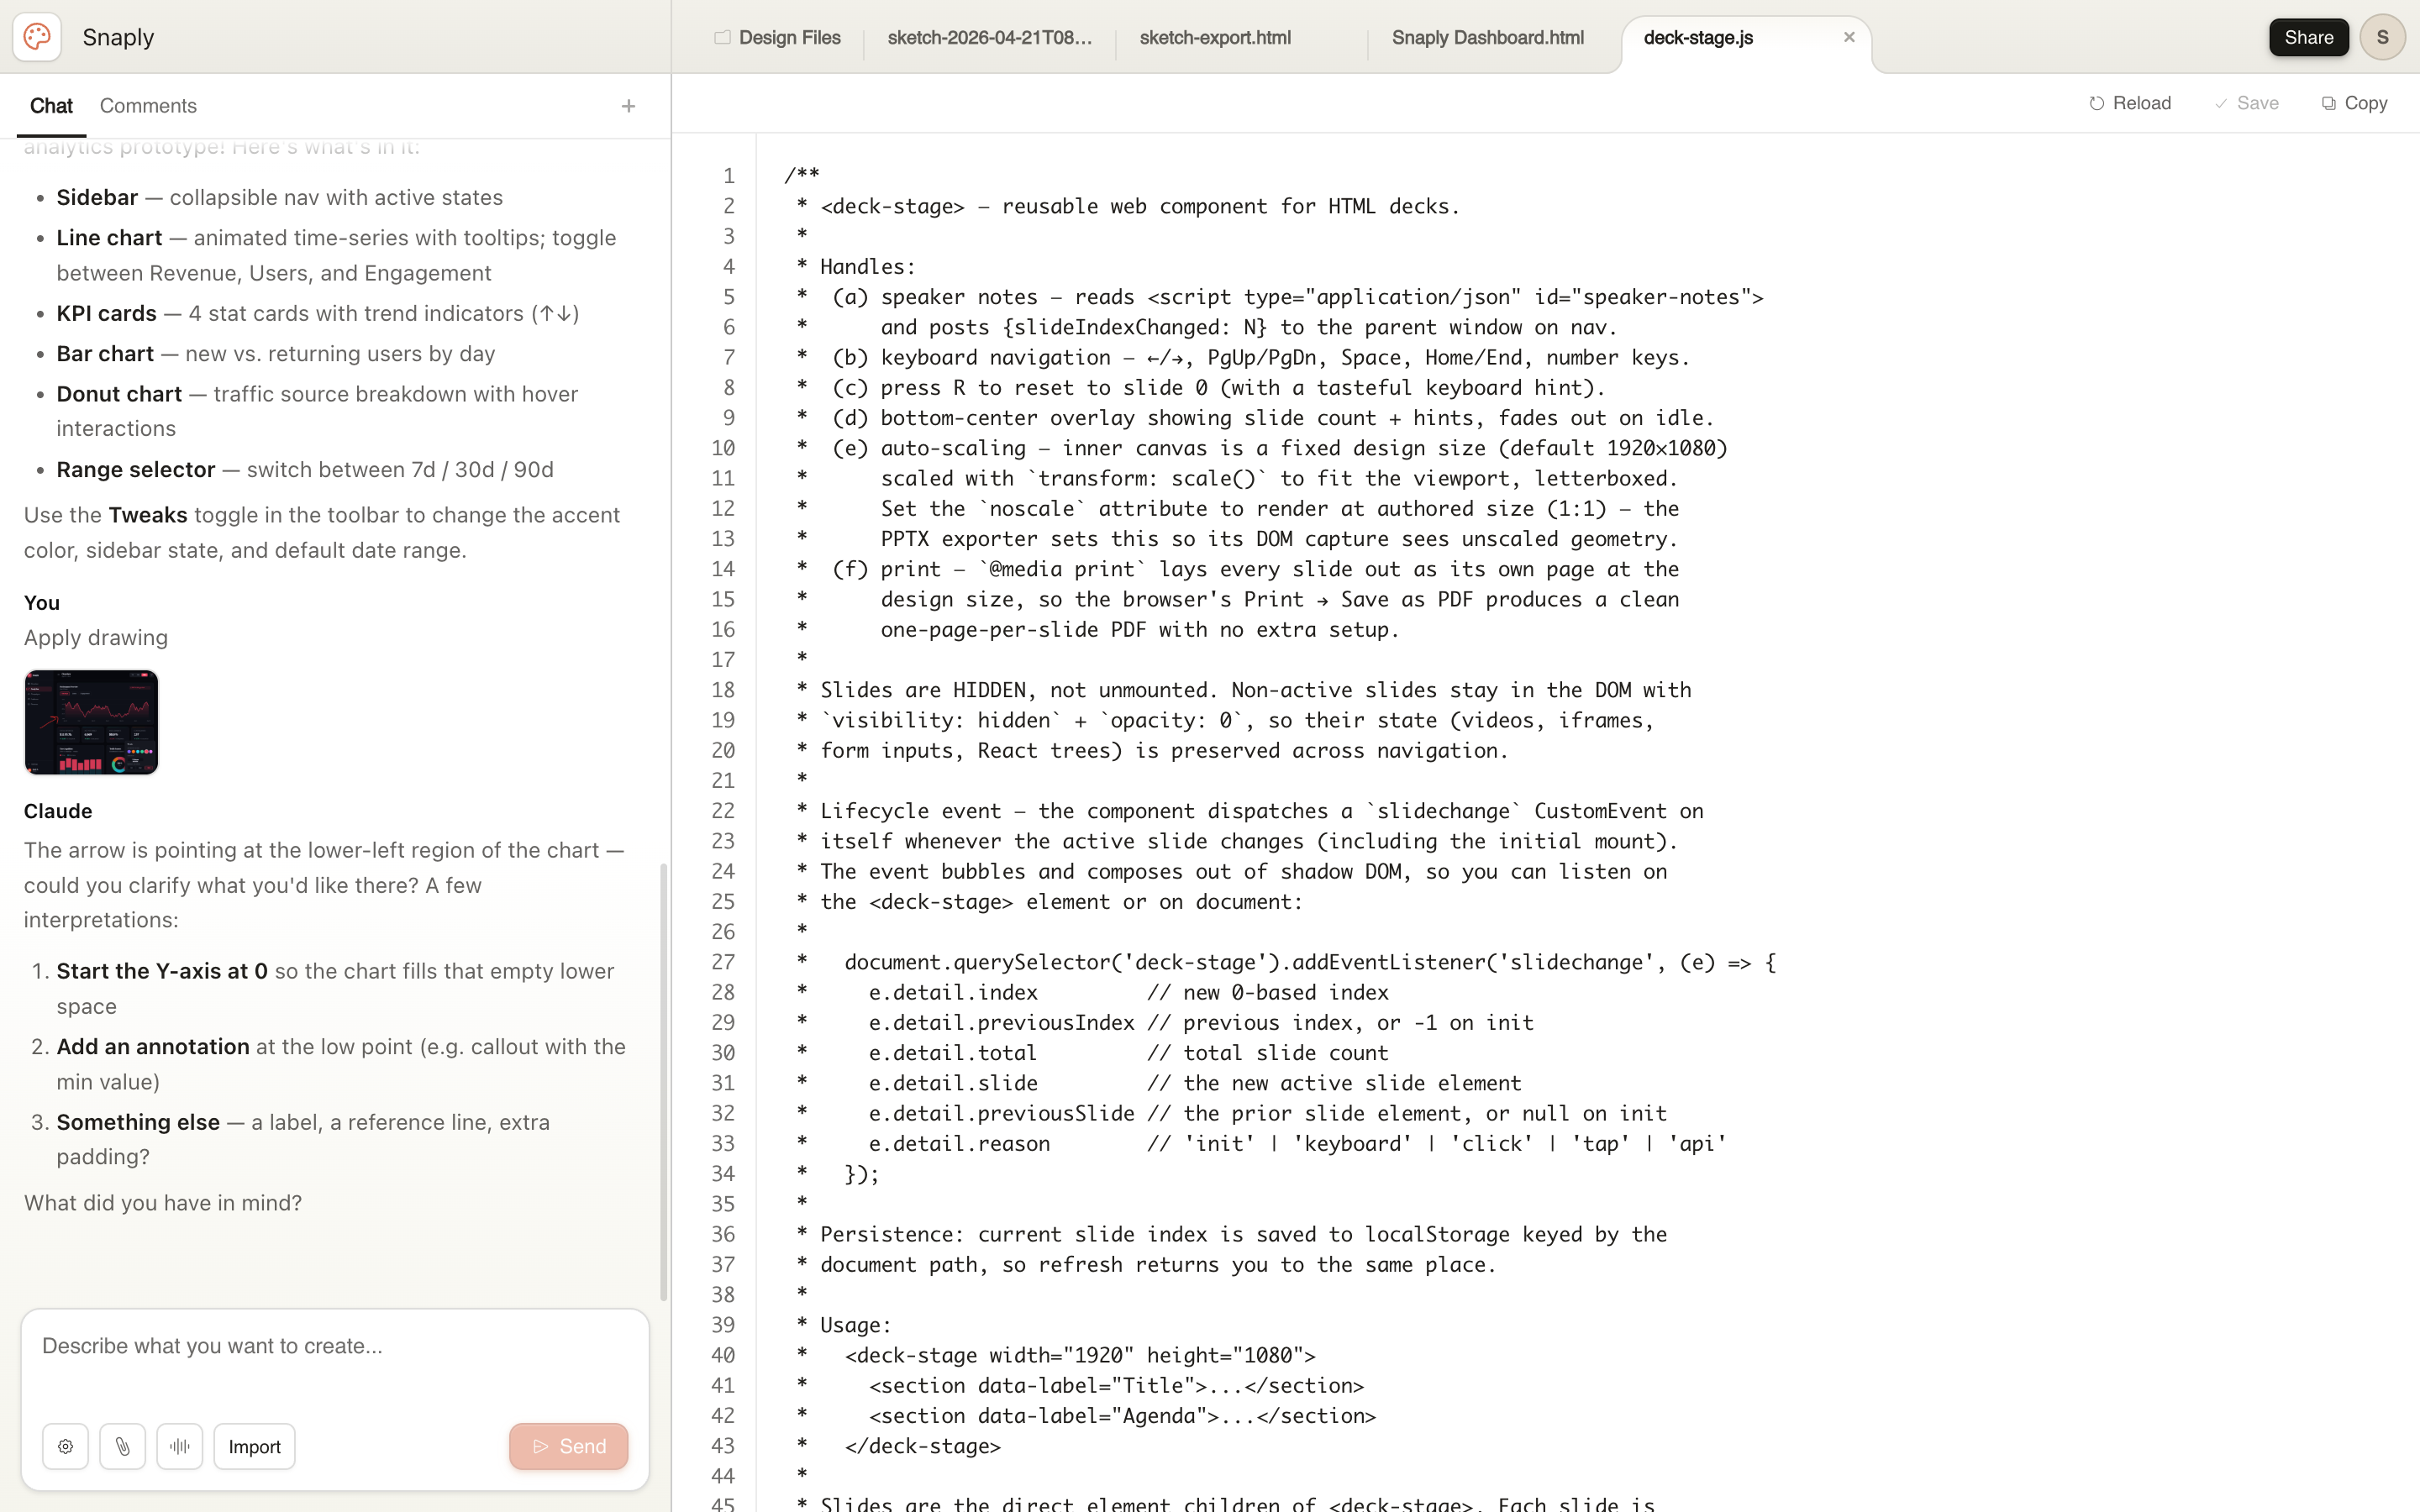Click the Import button
2420x1512 pixels.
click(254, 1446)
